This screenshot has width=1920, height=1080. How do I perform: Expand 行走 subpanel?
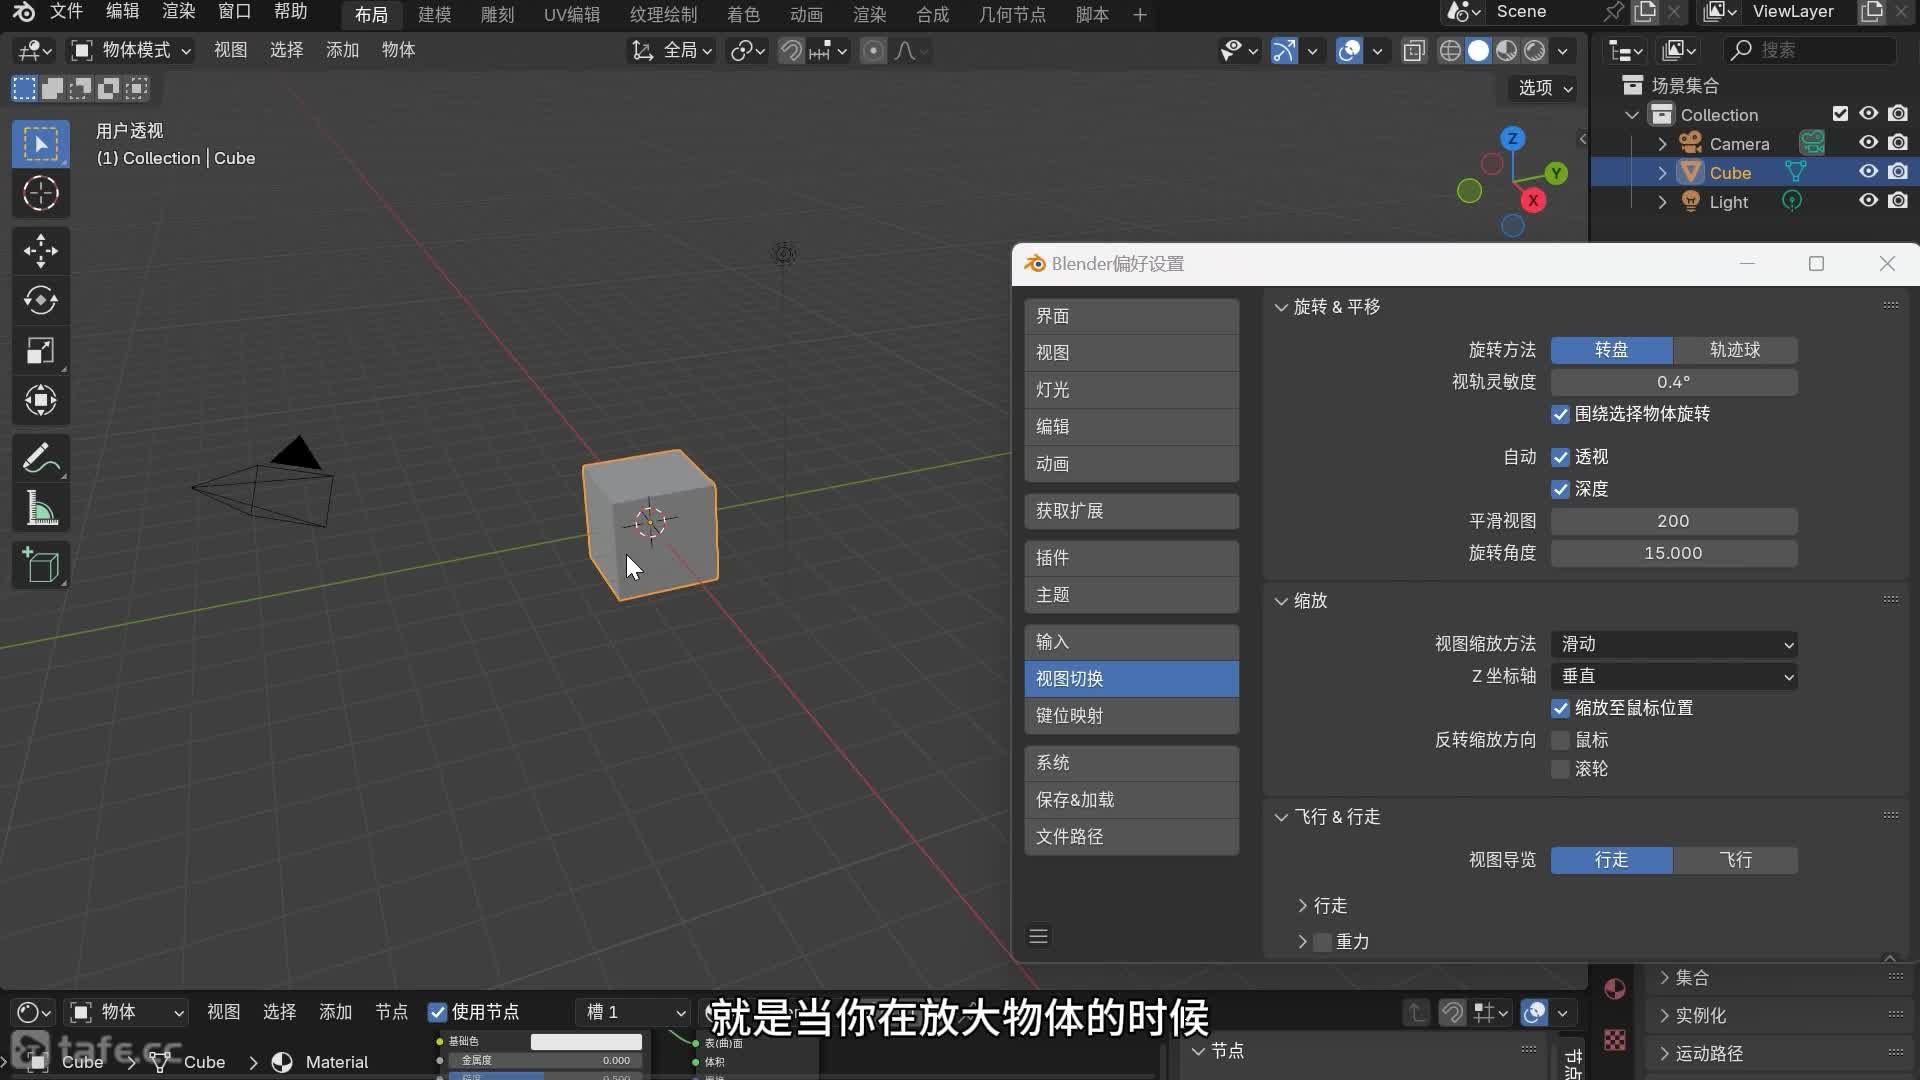point(1302,906)
